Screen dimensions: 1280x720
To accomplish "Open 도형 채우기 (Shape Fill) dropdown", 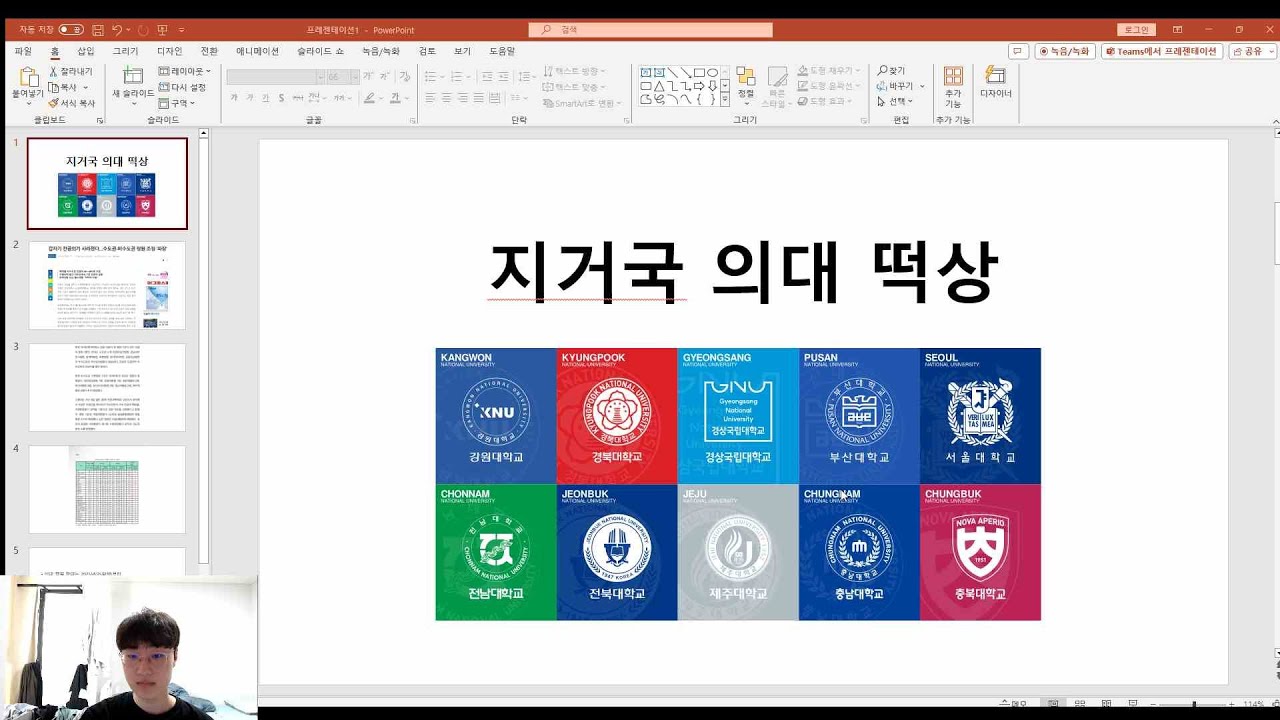I will tap(829, 71).
